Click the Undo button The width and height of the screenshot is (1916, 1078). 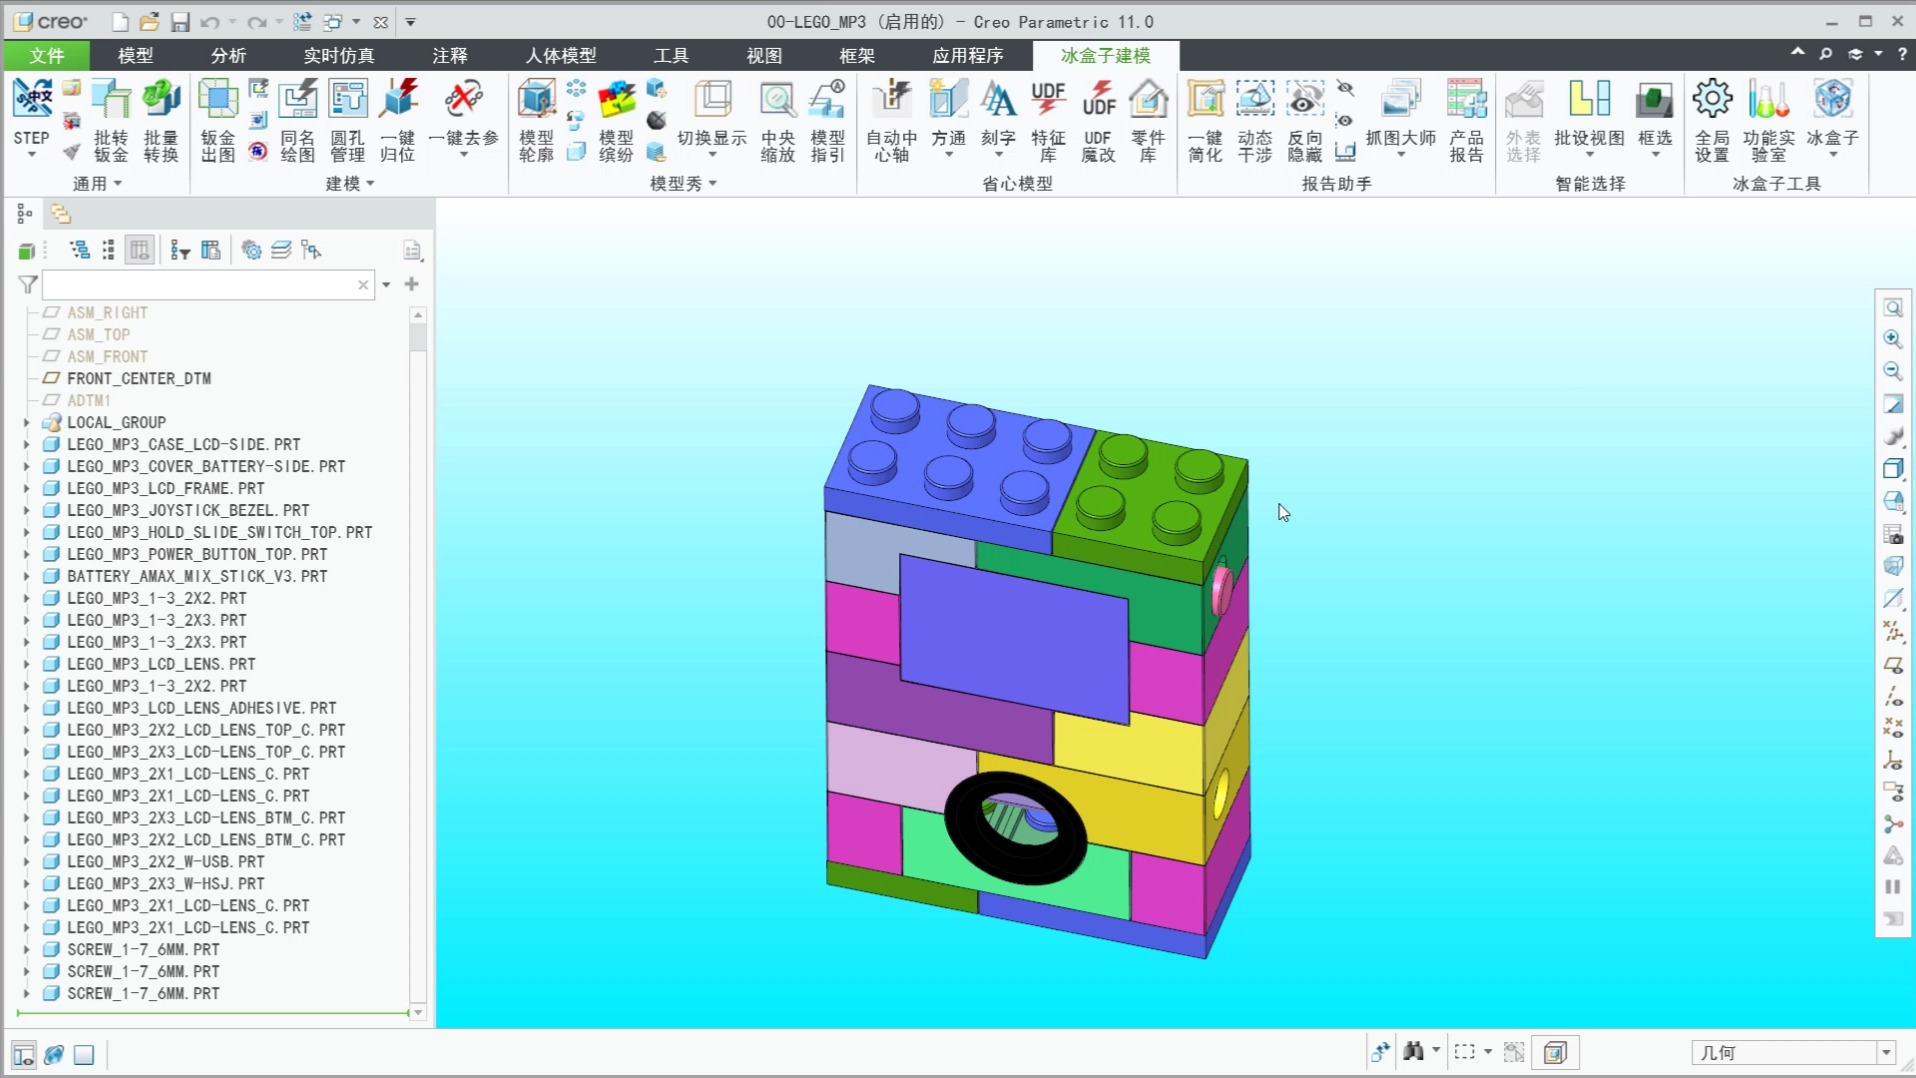[210, 21]
